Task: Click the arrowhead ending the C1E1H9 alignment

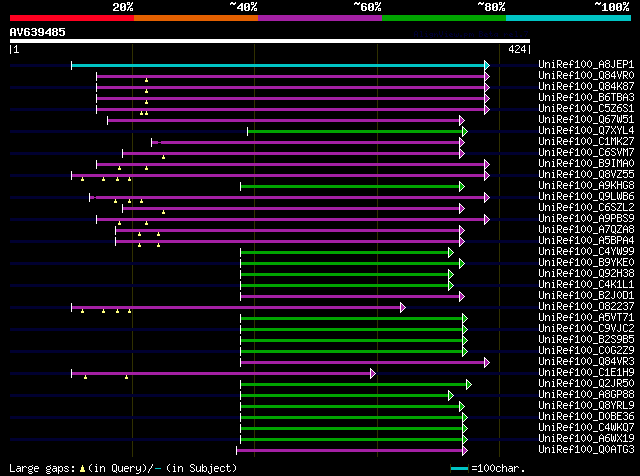Action: [373, 374]
